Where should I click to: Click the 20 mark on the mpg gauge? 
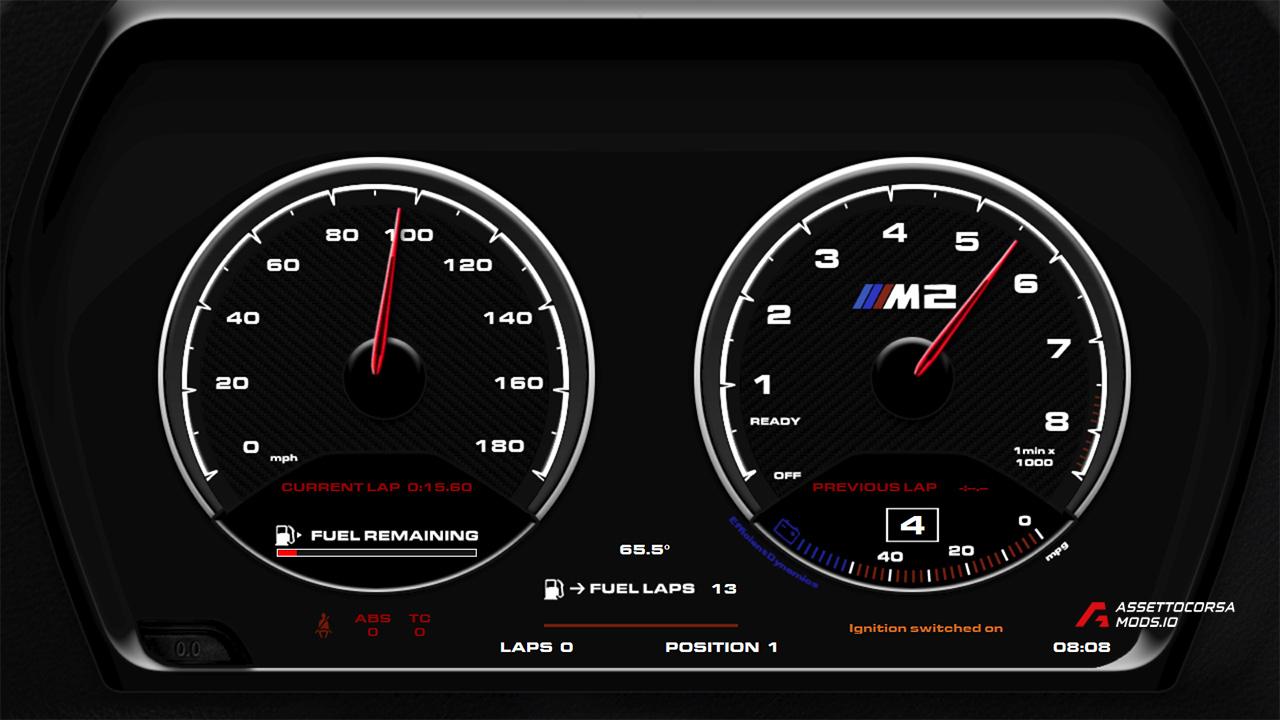tap(961, 551)
